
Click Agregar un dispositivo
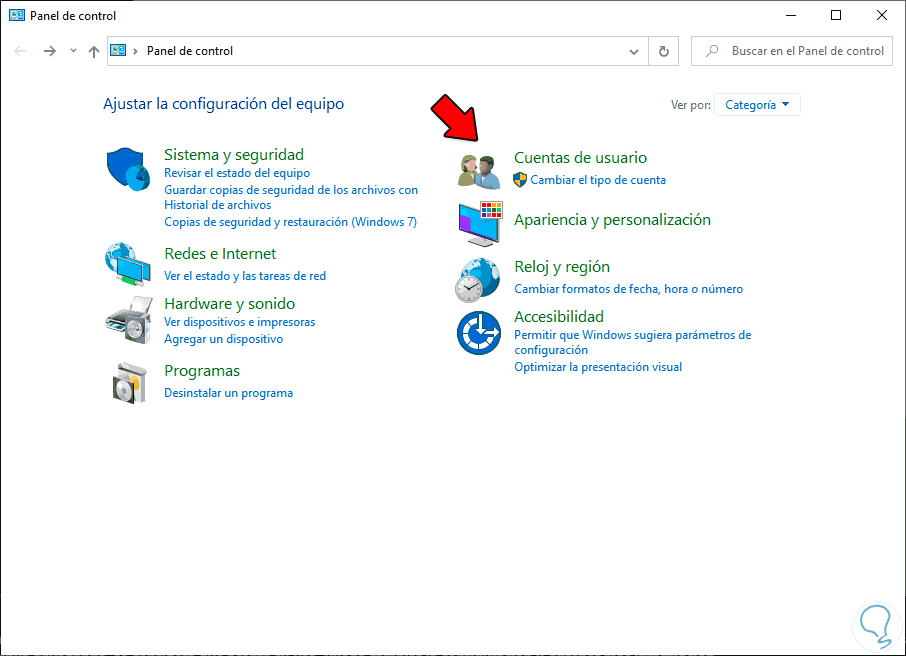224,339
